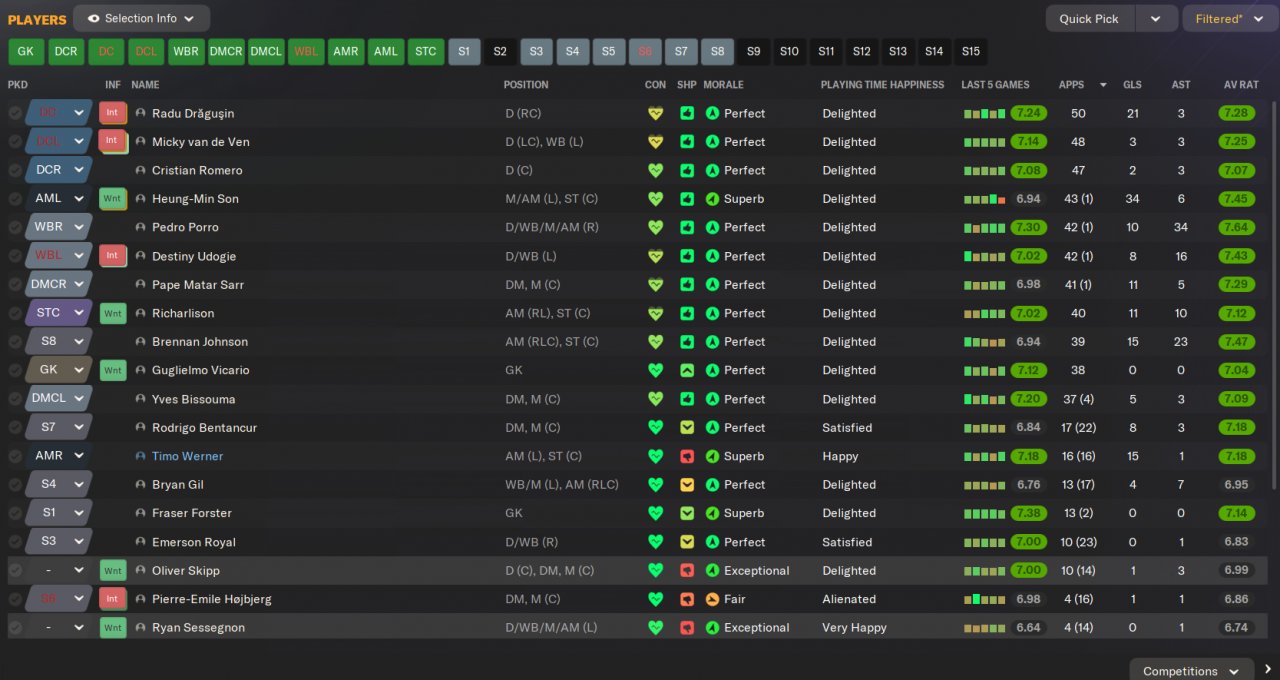Click Ryan Sessegnon's morale icon
1280x680 pixels.
pos(712,628)
